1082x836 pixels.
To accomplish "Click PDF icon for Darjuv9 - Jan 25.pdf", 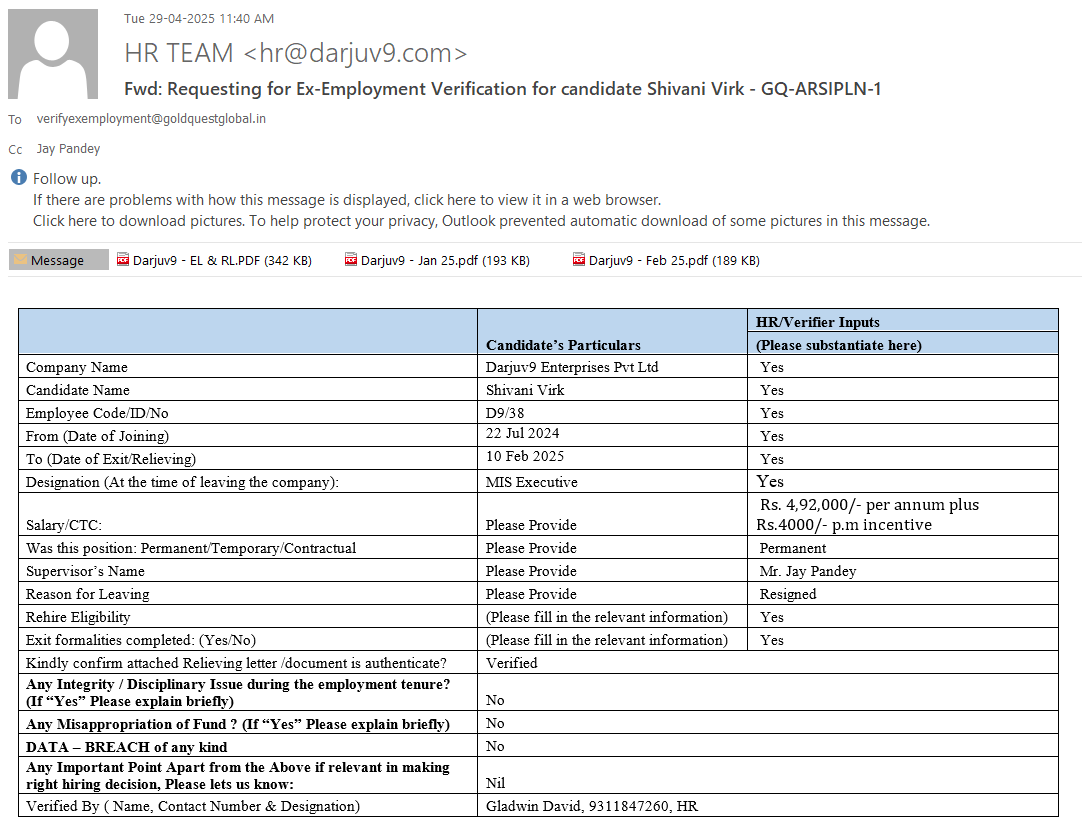I will coord(351,259).
